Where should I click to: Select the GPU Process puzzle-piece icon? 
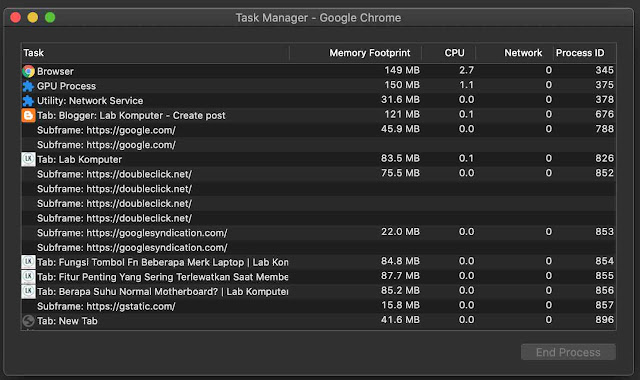point(28,86)
